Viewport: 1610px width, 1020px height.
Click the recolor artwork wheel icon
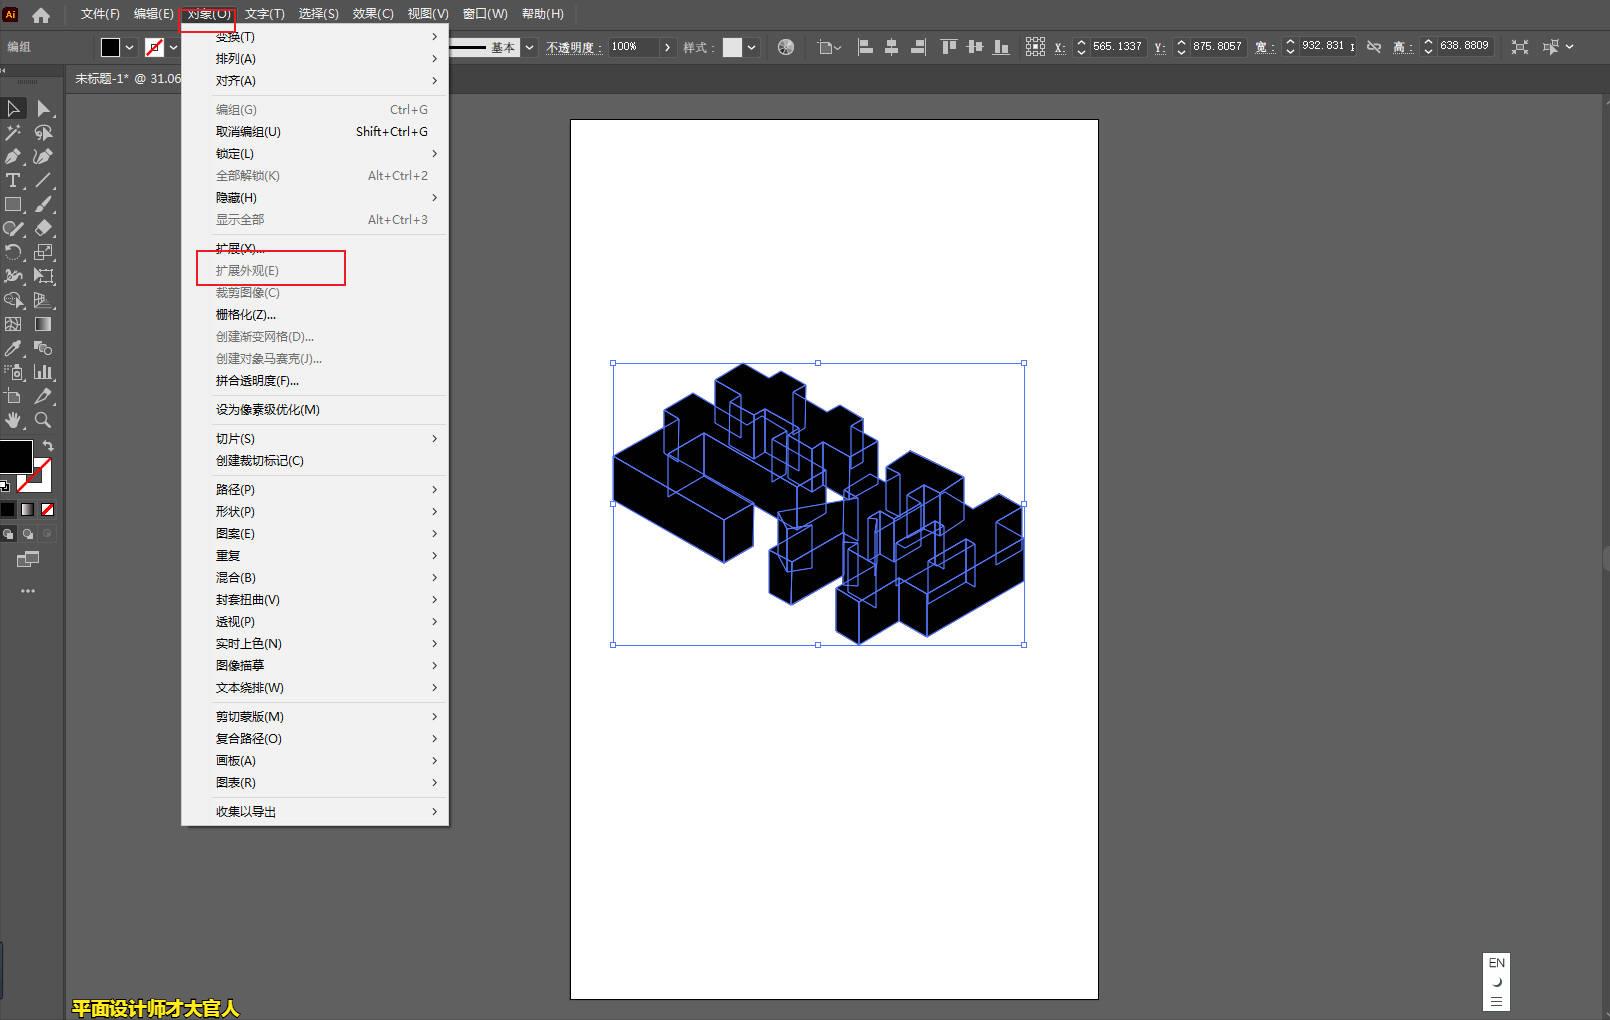(x=786, y=47)
